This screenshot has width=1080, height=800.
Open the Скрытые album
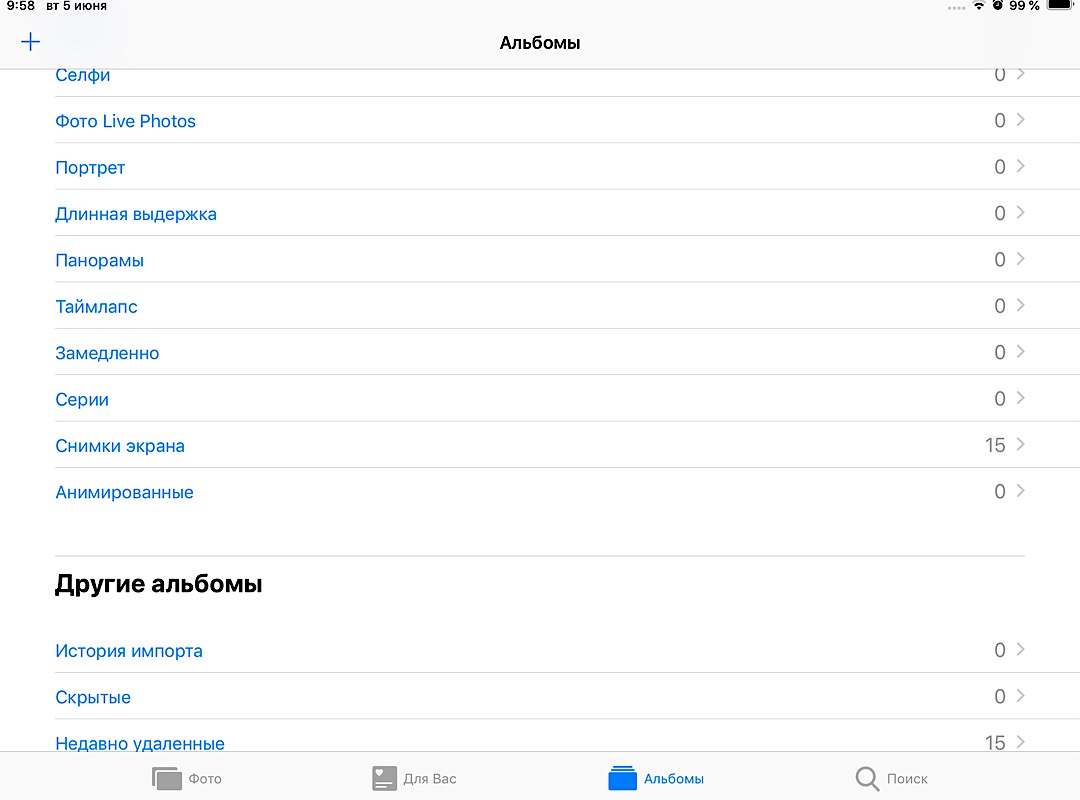[x=93, y=697]
